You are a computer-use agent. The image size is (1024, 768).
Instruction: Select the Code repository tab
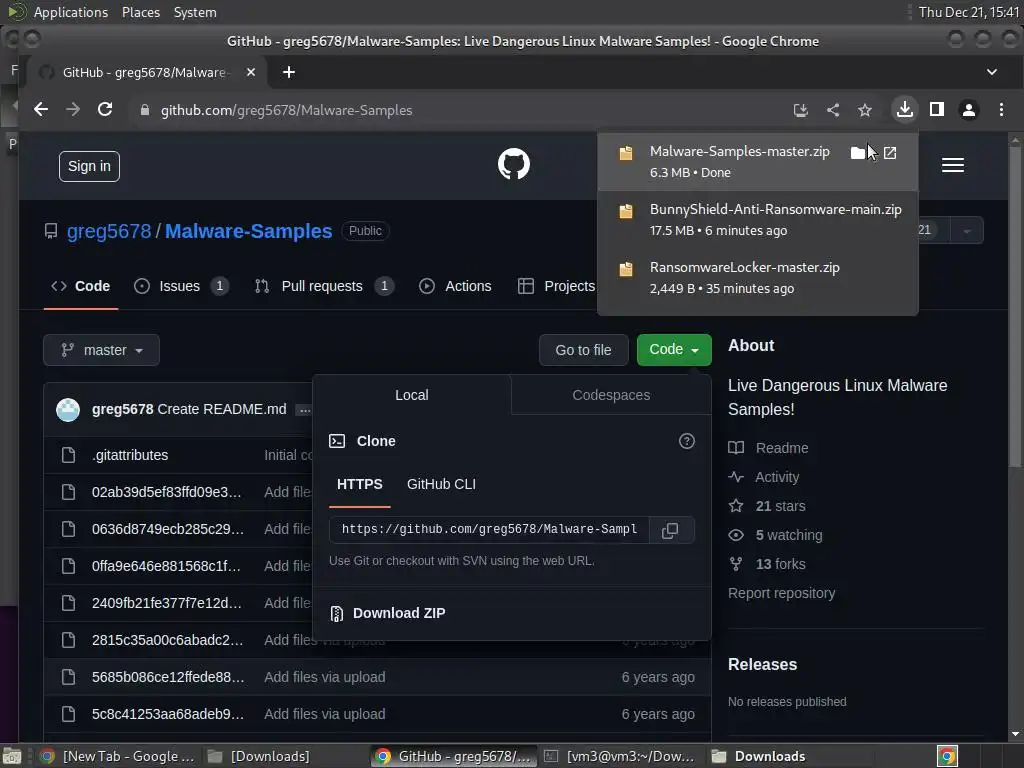[80, 286]
